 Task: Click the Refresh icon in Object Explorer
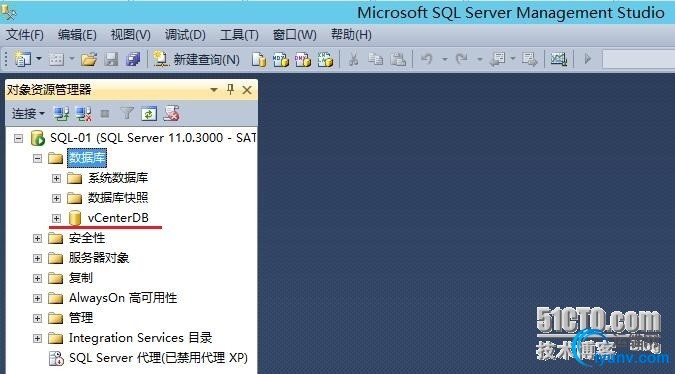149,114
